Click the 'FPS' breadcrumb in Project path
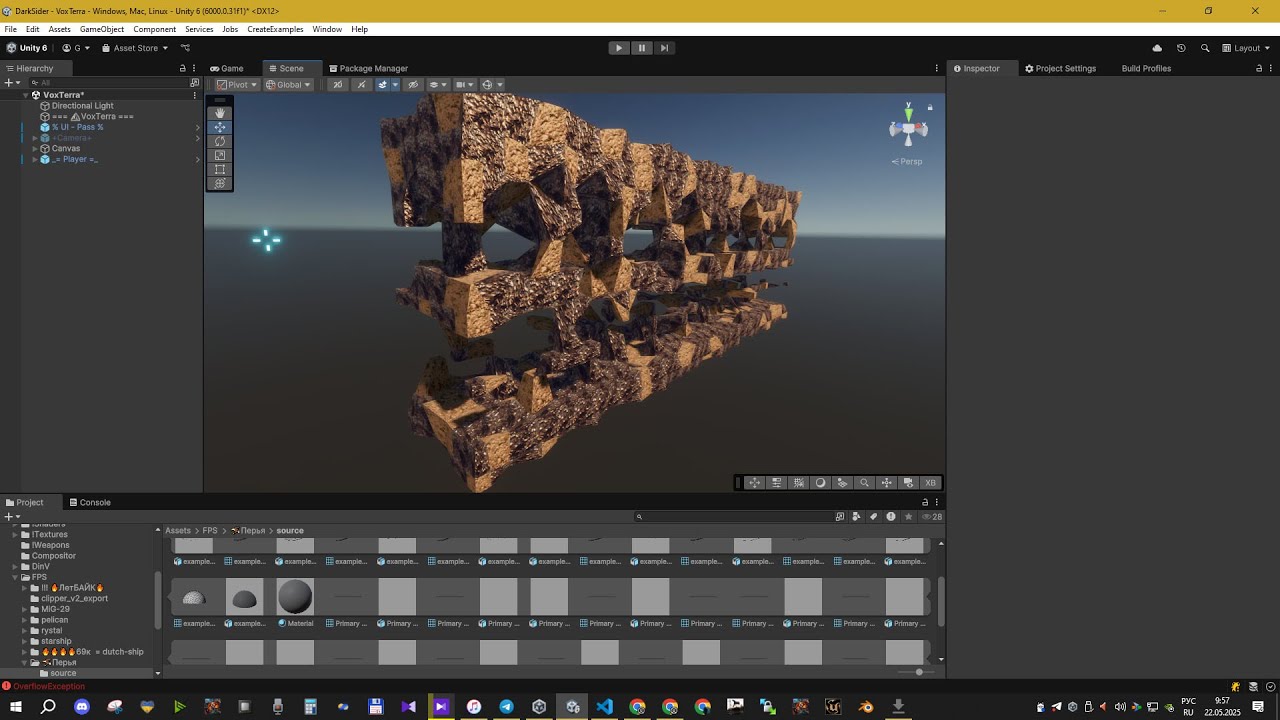The image size is (1280, 720). tap(210, 531)
